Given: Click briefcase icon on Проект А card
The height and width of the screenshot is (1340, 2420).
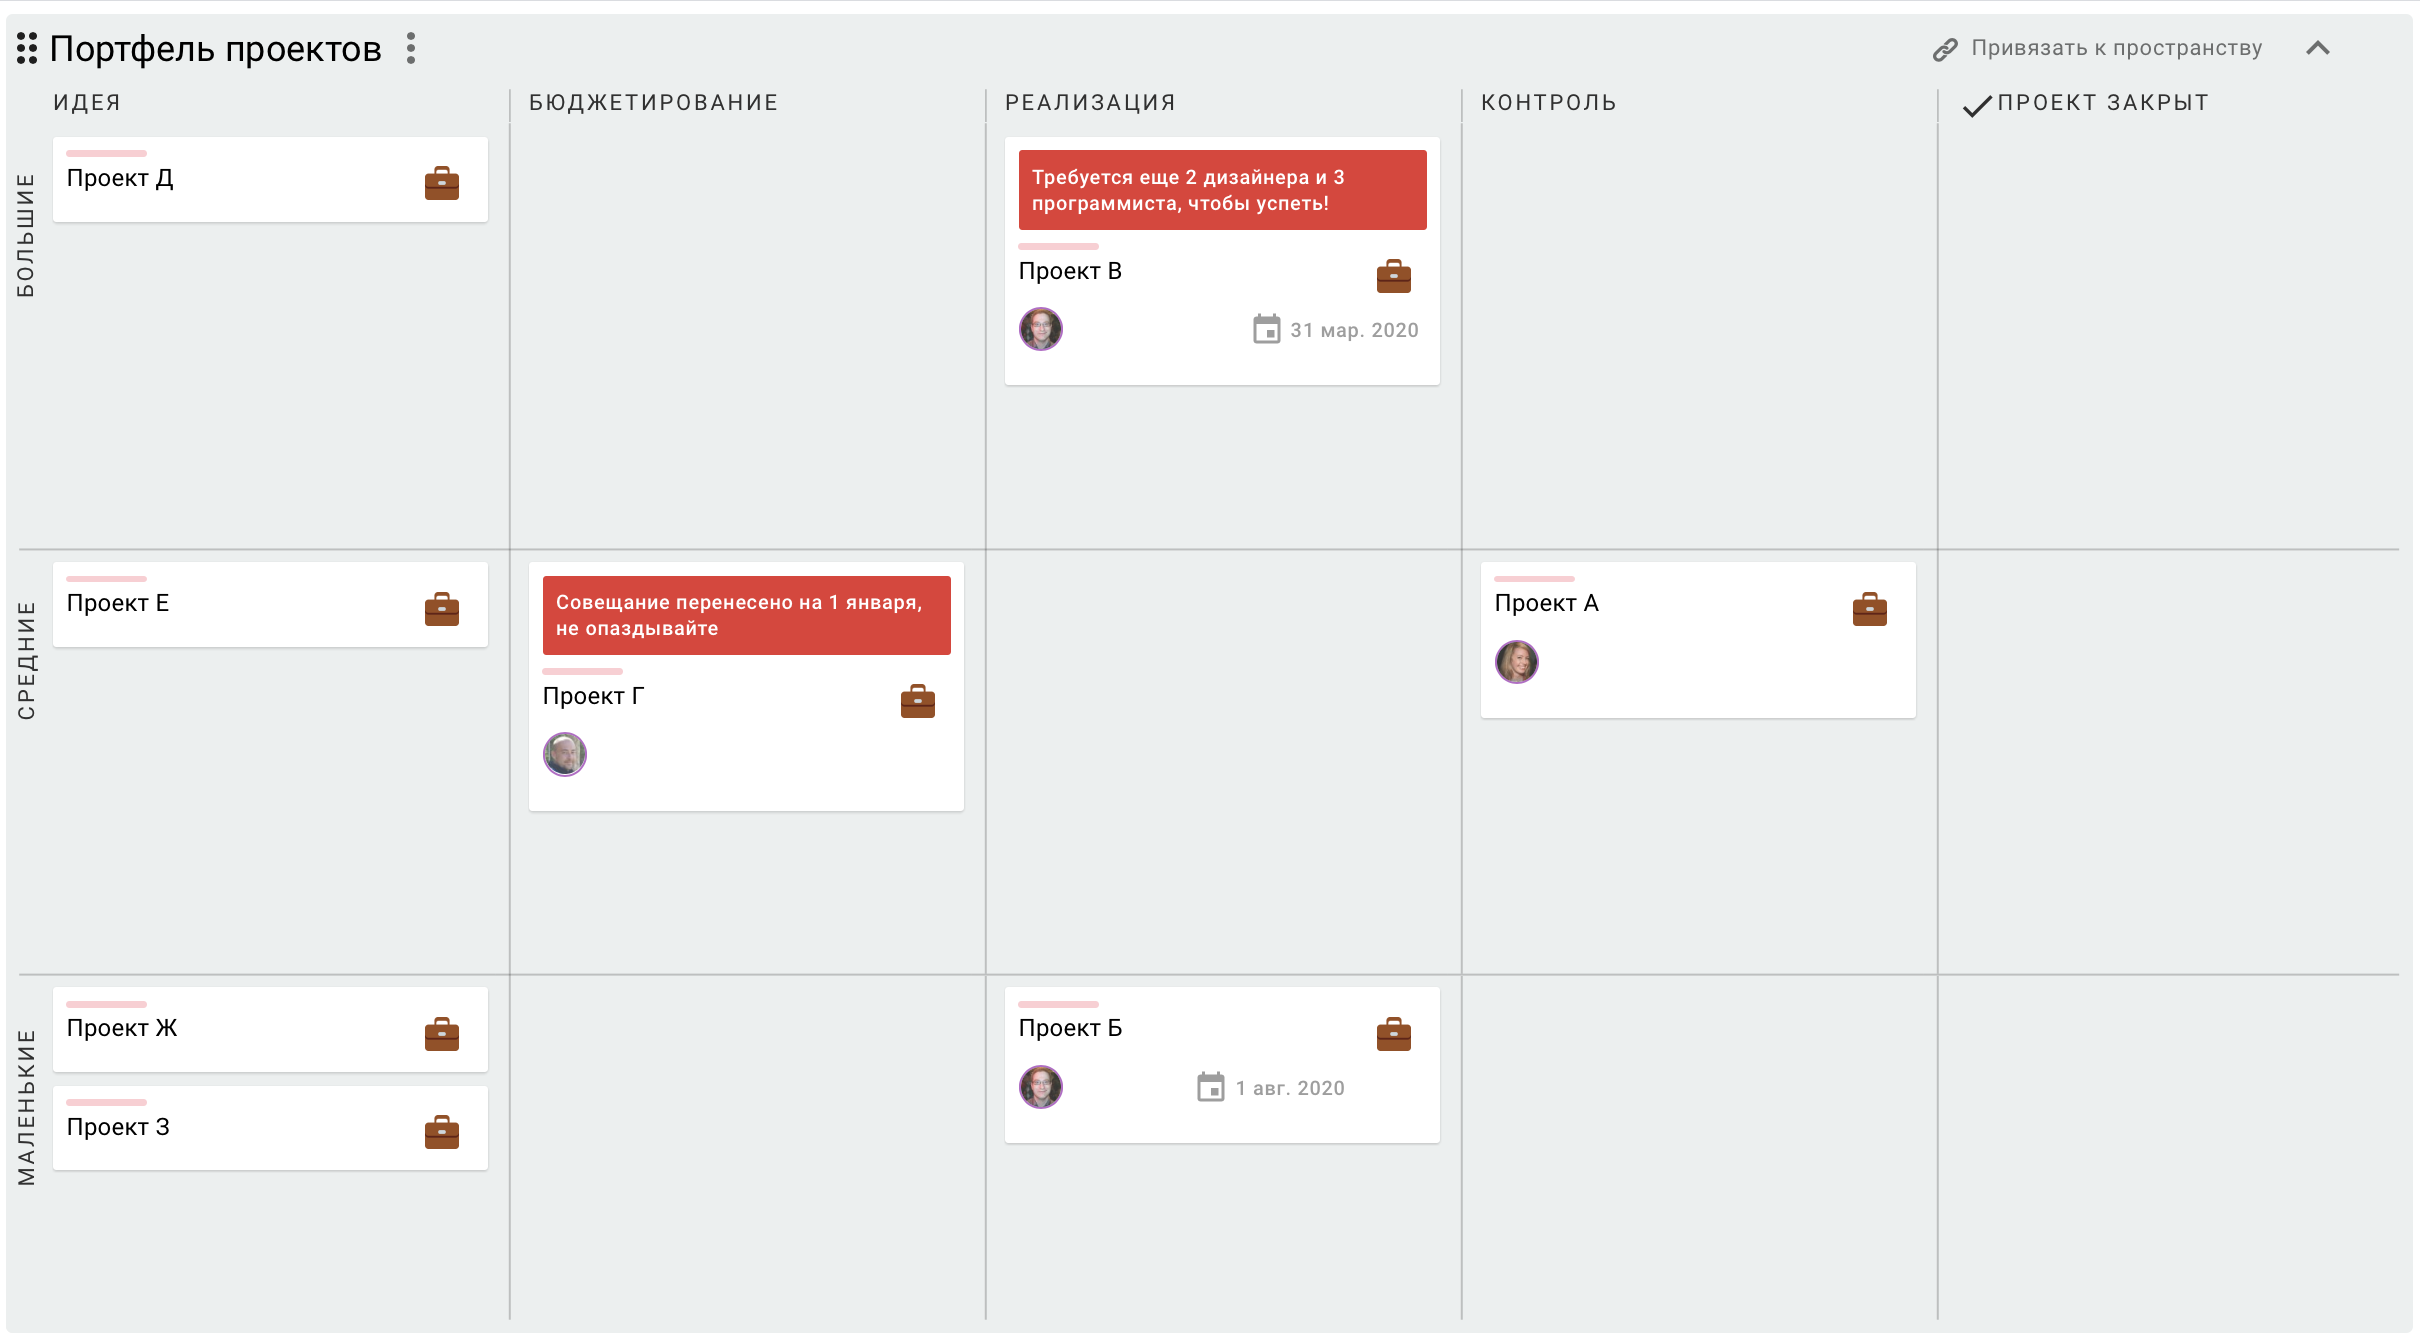Looking at the screenshot, I should (1869, 608).
